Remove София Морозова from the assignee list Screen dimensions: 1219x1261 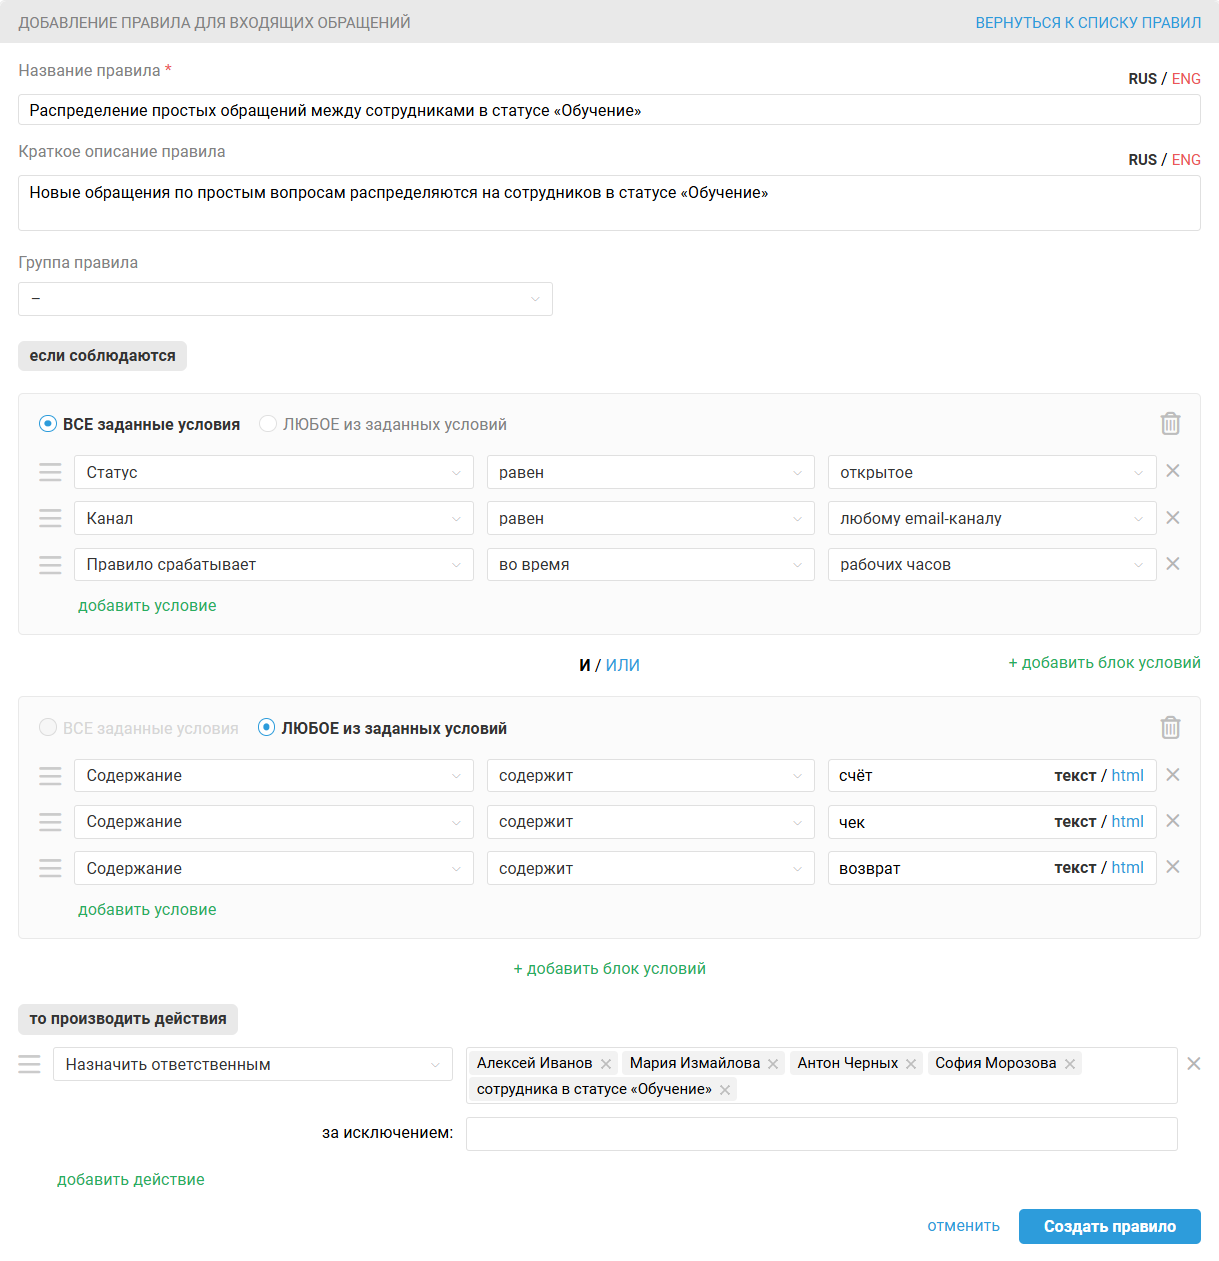point(1070,1064)
